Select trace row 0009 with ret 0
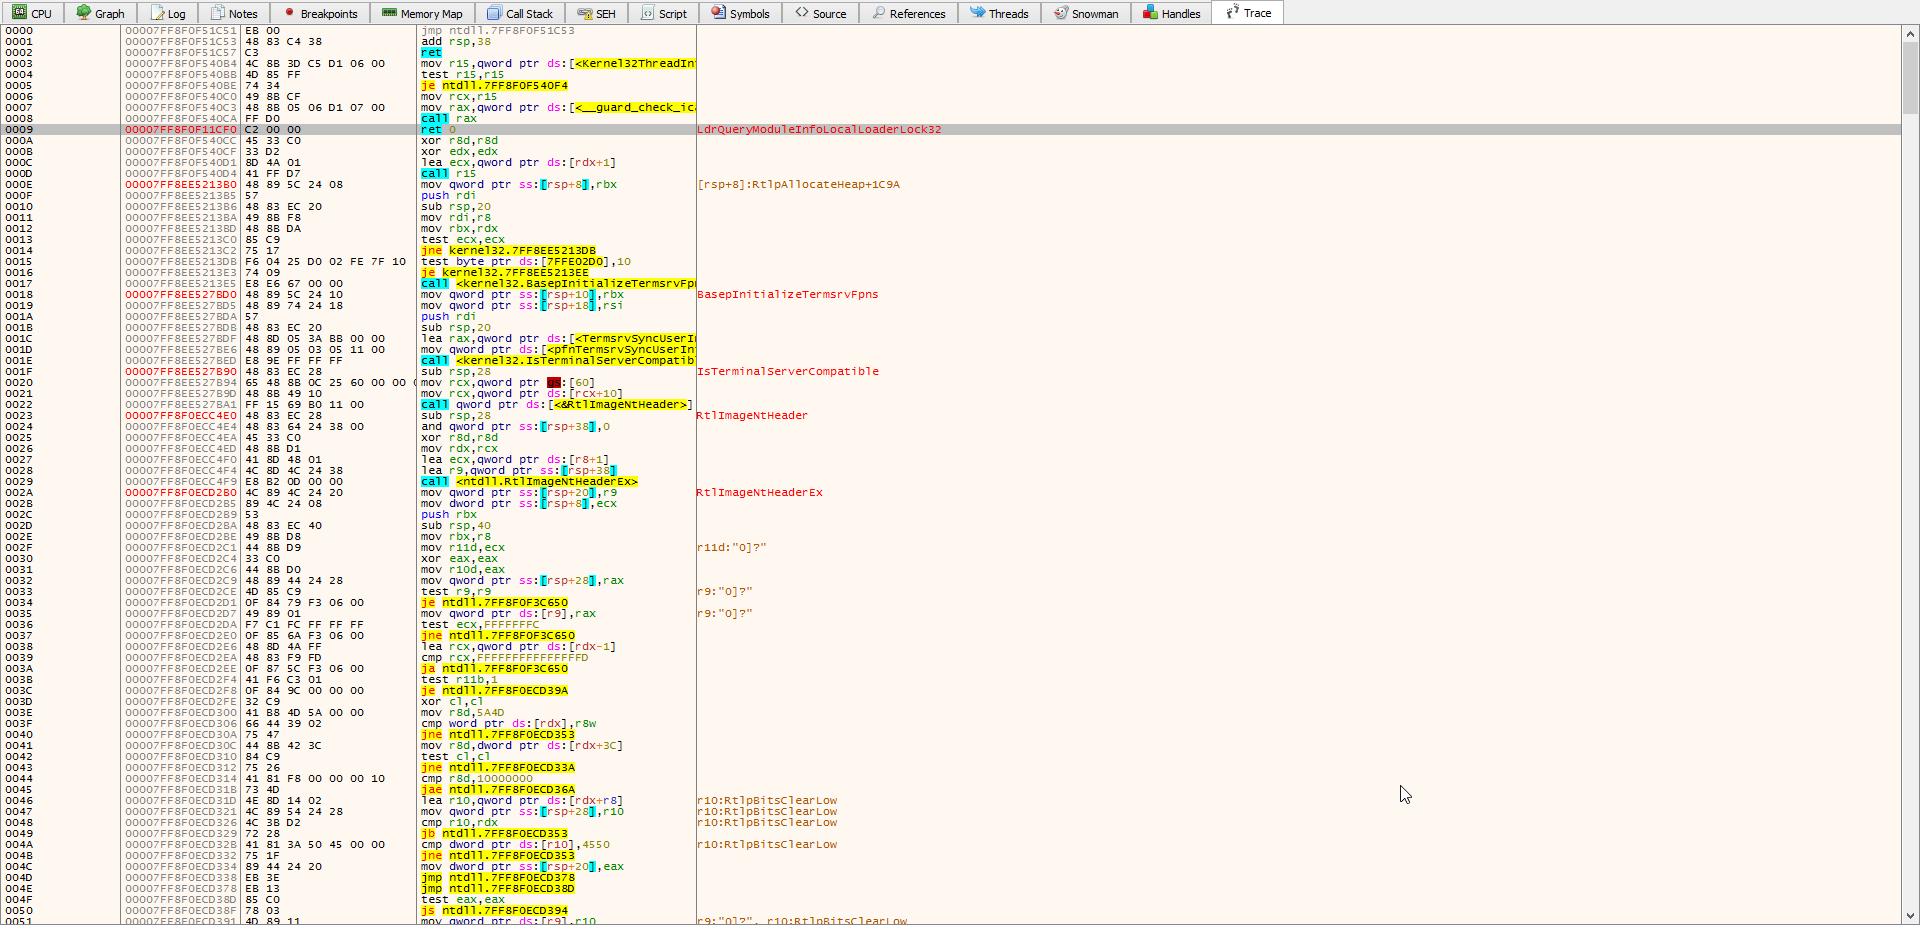 [950, 129]
